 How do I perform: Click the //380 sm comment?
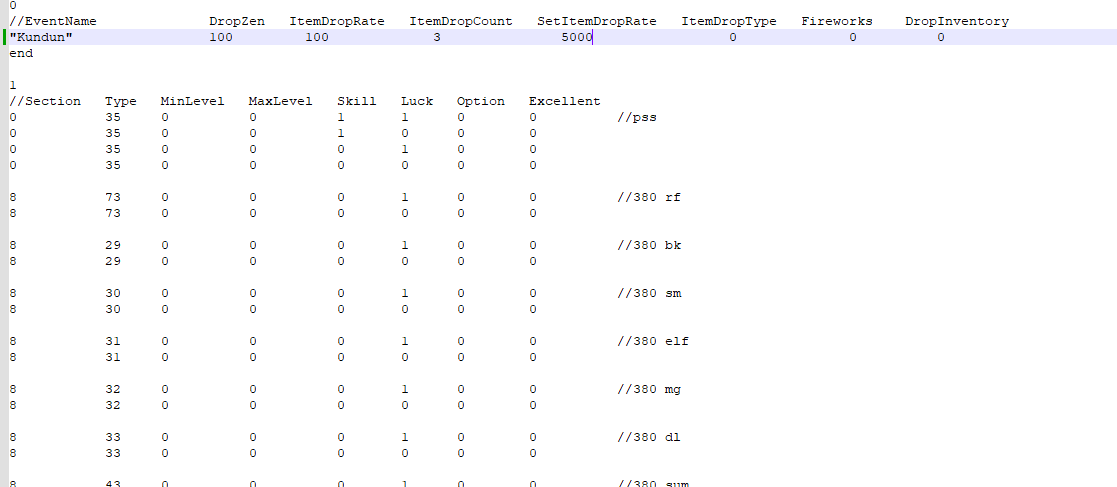(649, 293)
